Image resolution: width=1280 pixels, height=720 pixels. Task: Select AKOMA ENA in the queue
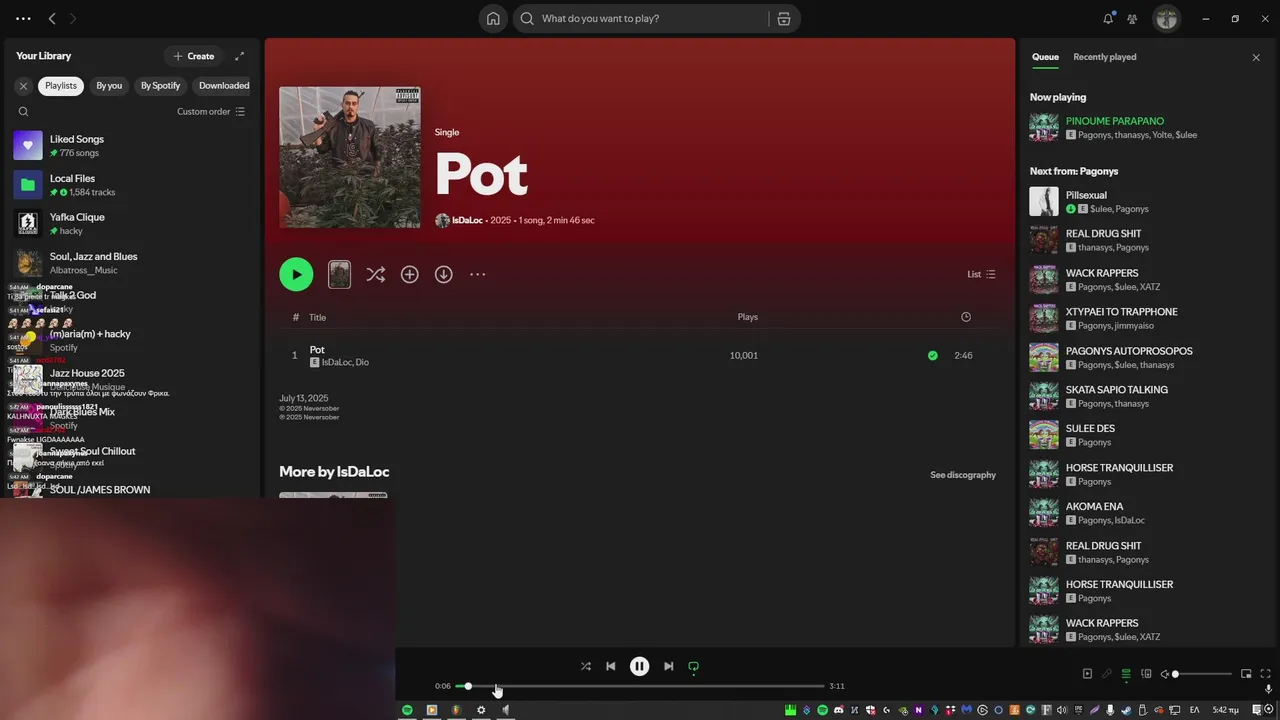(x=1144, y=513)
